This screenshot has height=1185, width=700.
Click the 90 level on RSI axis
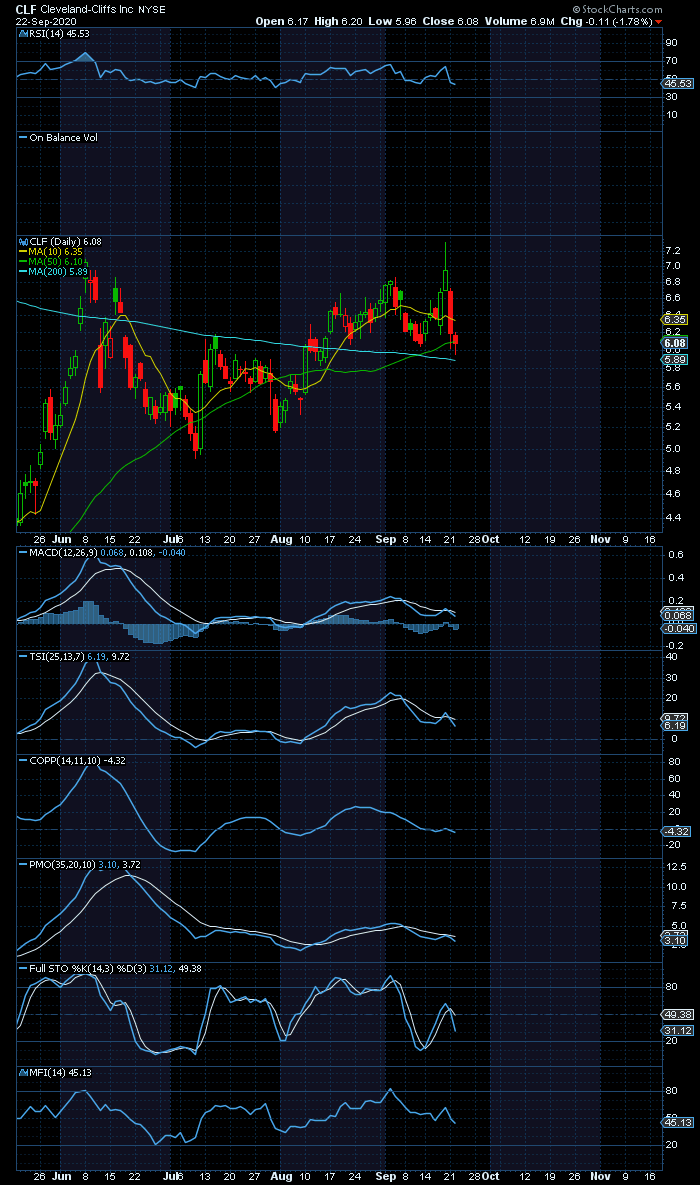point(671,42)
